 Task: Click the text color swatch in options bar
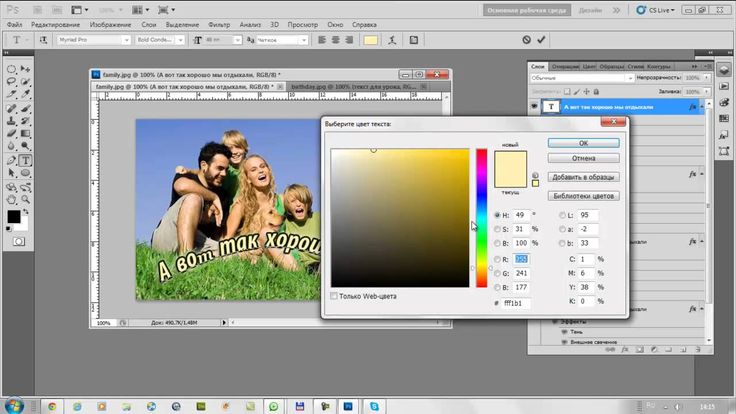pyautogui.click(x=370, y=40)
